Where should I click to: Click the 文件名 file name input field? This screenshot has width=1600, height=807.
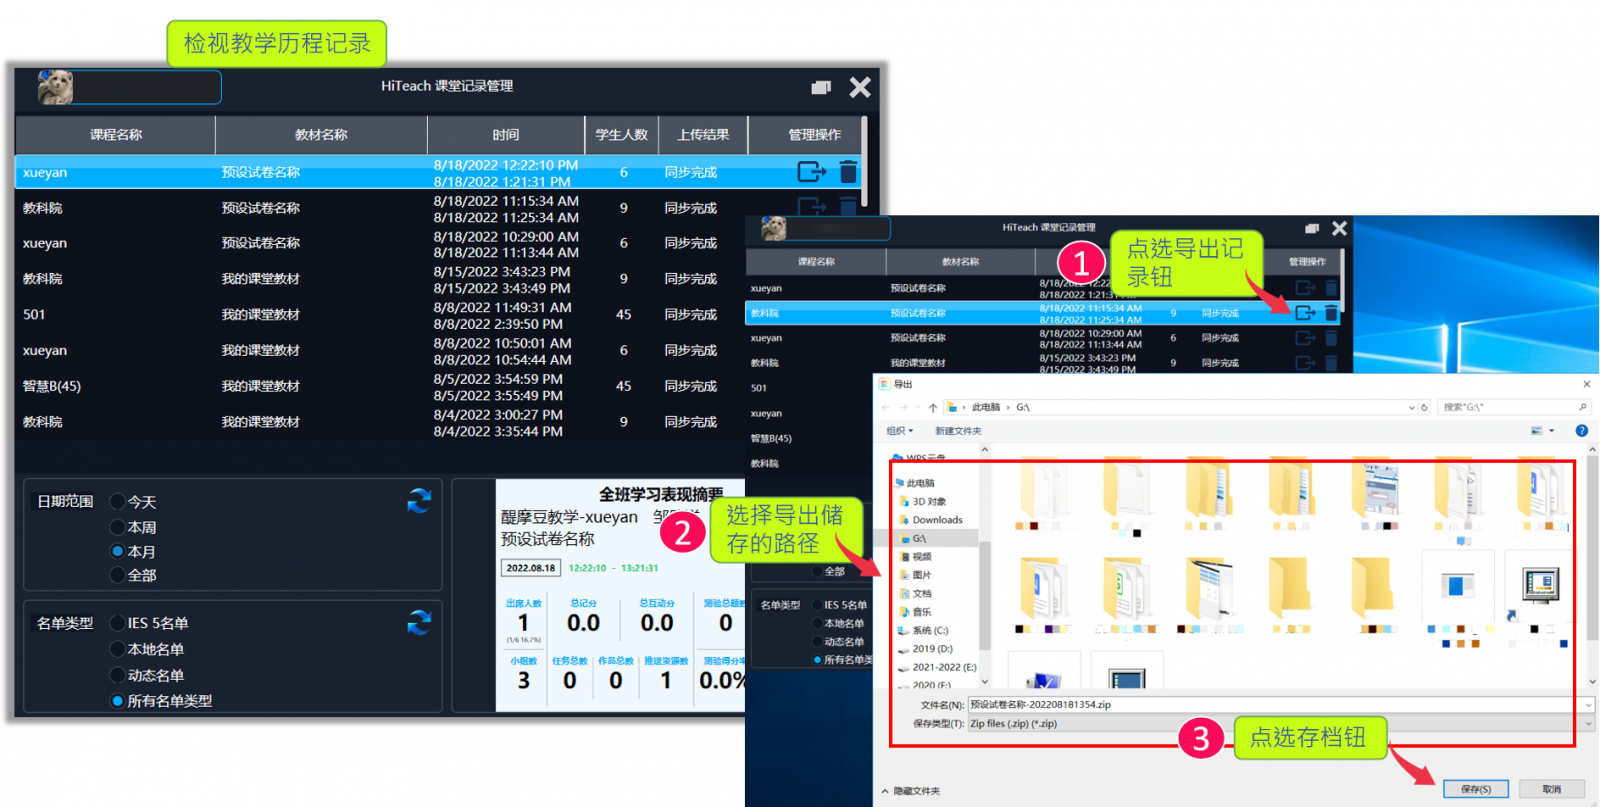coord(1270,705)
